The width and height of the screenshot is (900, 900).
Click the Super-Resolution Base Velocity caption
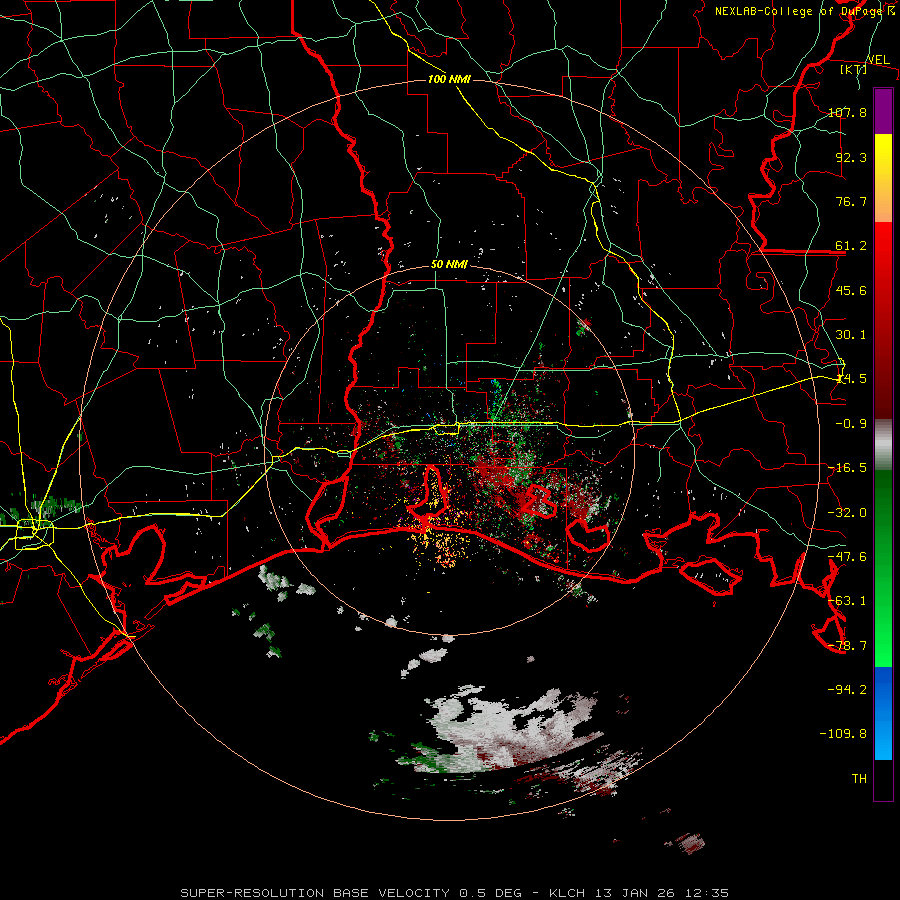[455, 893]
